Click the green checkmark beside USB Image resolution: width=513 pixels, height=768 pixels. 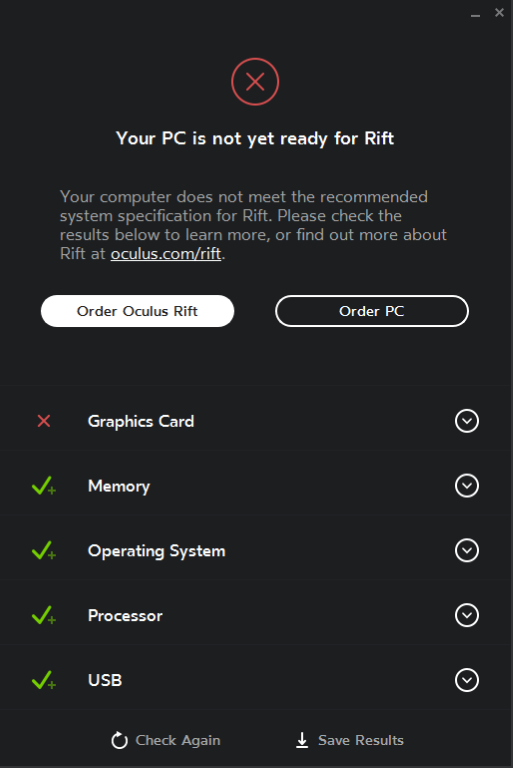point(44,679)
